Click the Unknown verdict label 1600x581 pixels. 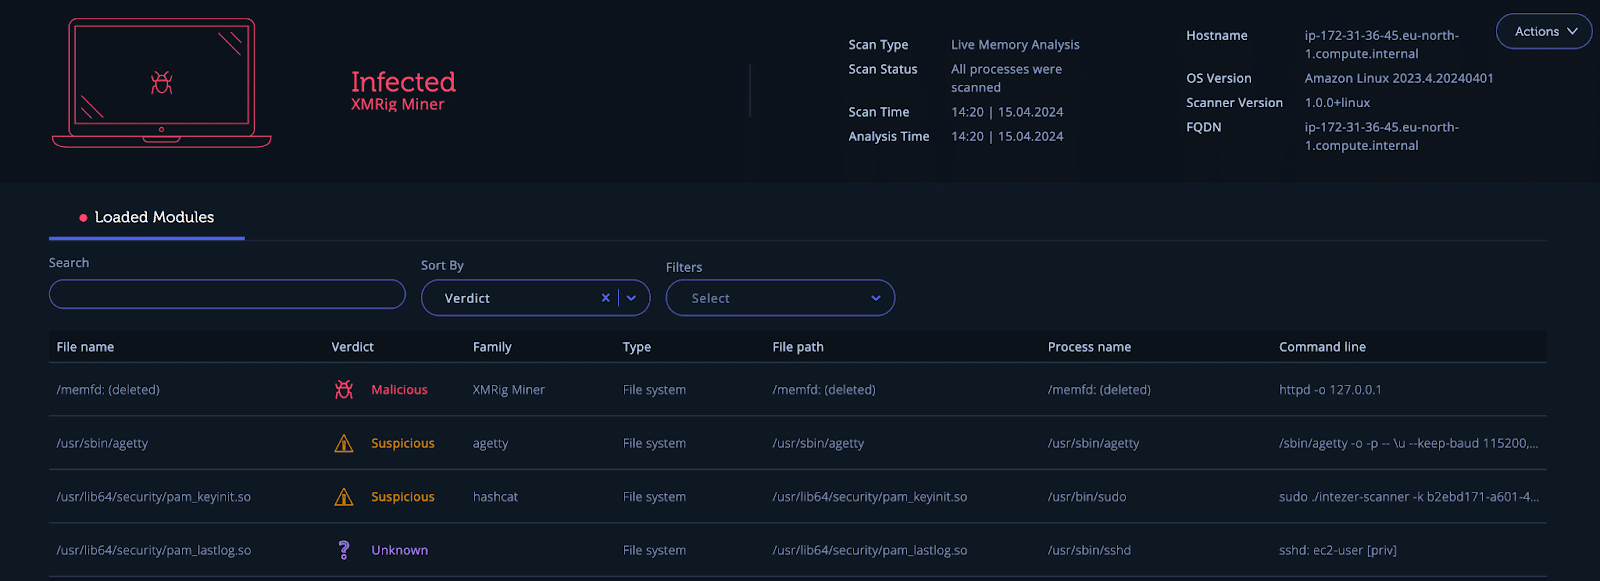click(399, 550)
